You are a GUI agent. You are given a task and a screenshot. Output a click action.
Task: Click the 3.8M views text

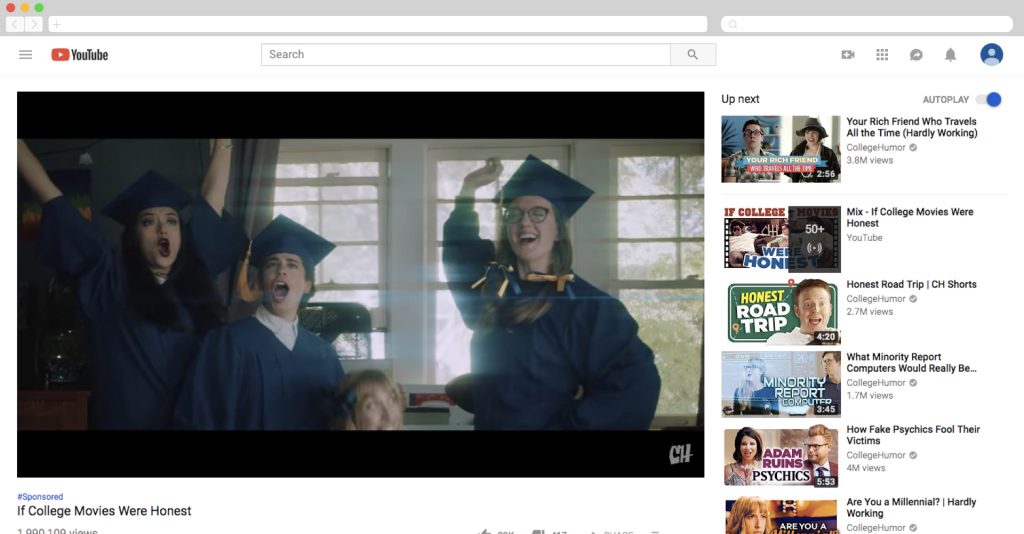tap(869, 160)
